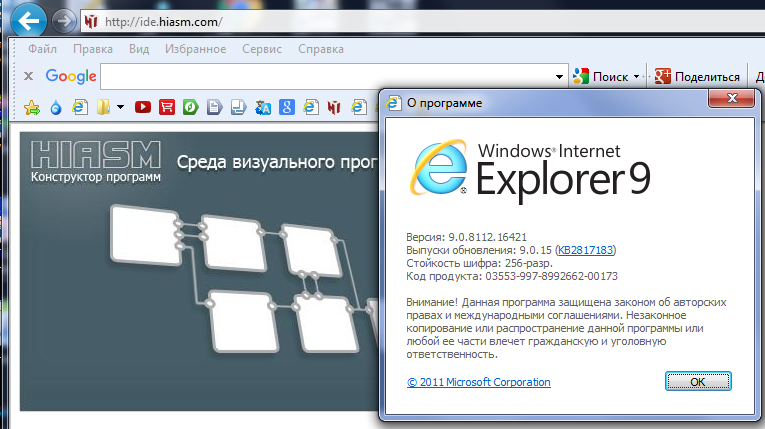Click the Forward navigation arrow
The image size is (765, 429).
pos(64,20)
